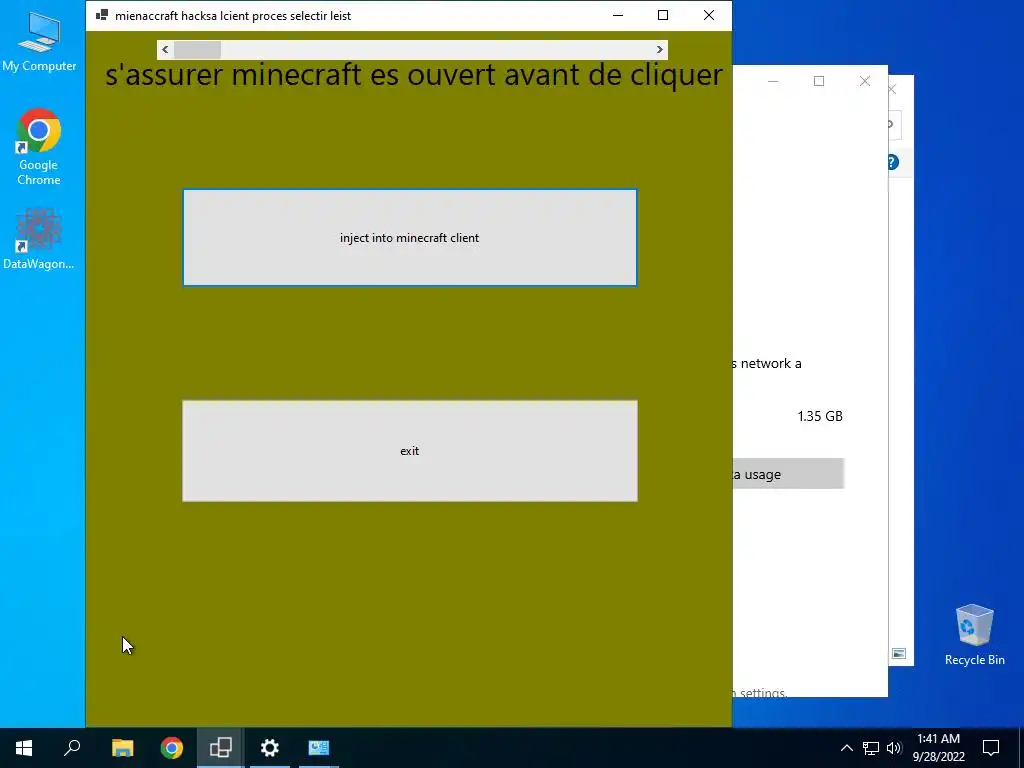Click data usage button in Settings window
Screen dimensions: 1024x768
pyautogui.click(x=788, y=474)
